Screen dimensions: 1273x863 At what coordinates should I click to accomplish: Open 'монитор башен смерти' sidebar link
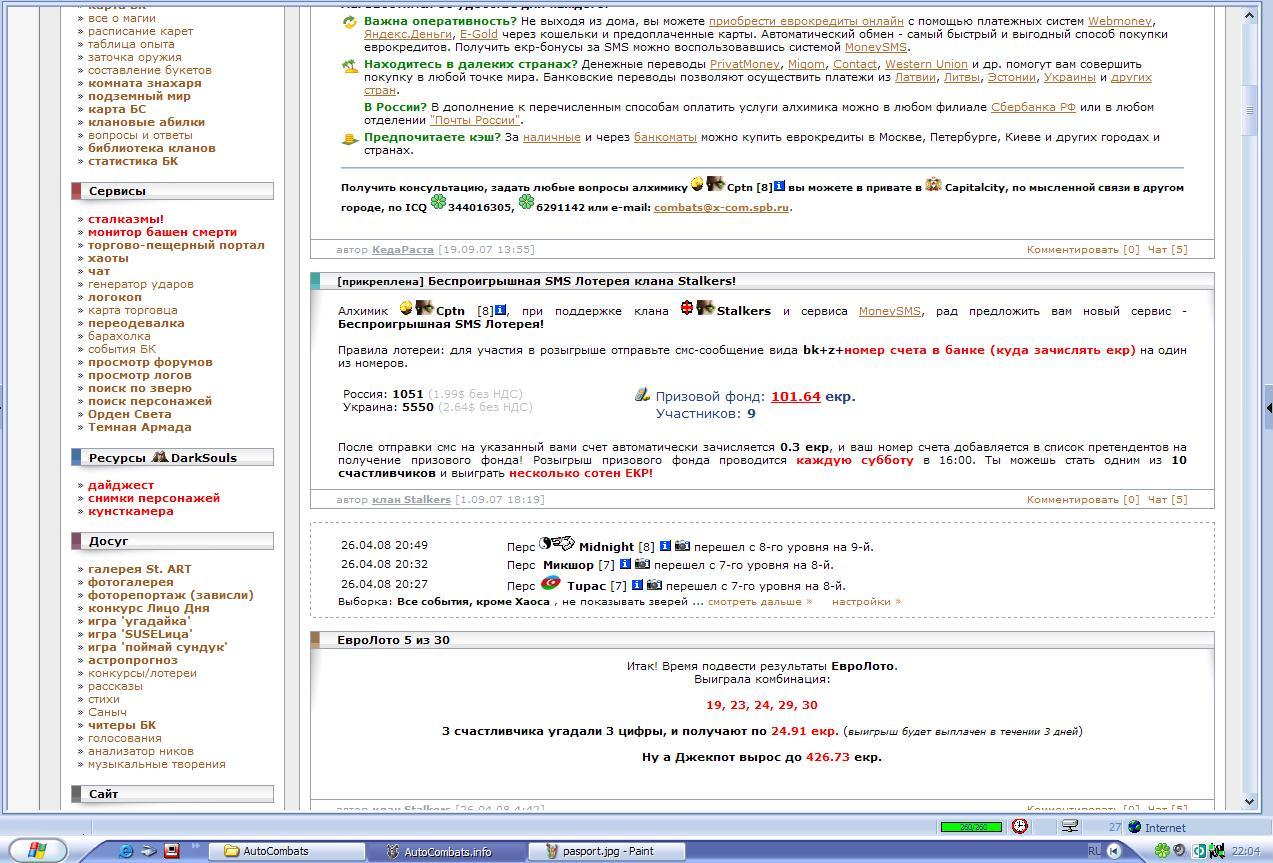162,232
